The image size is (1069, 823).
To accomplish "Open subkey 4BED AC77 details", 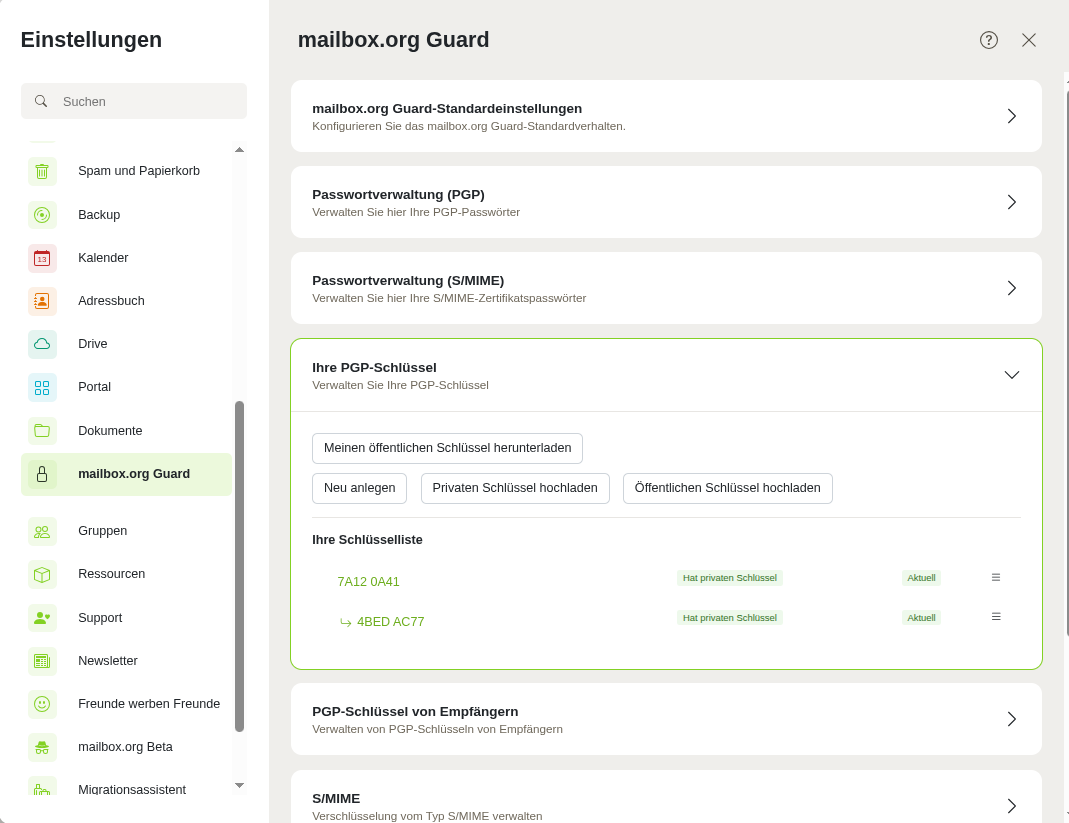I will tap(391, 622).
